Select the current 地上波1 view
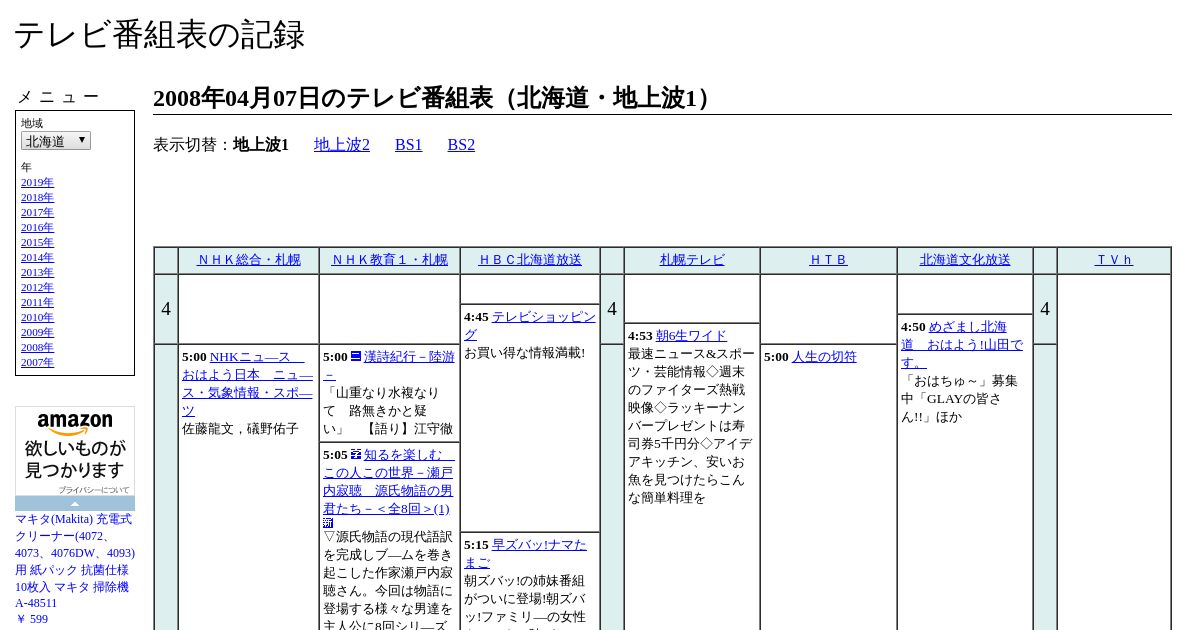The image size is (1200, 630). (261, 145)
